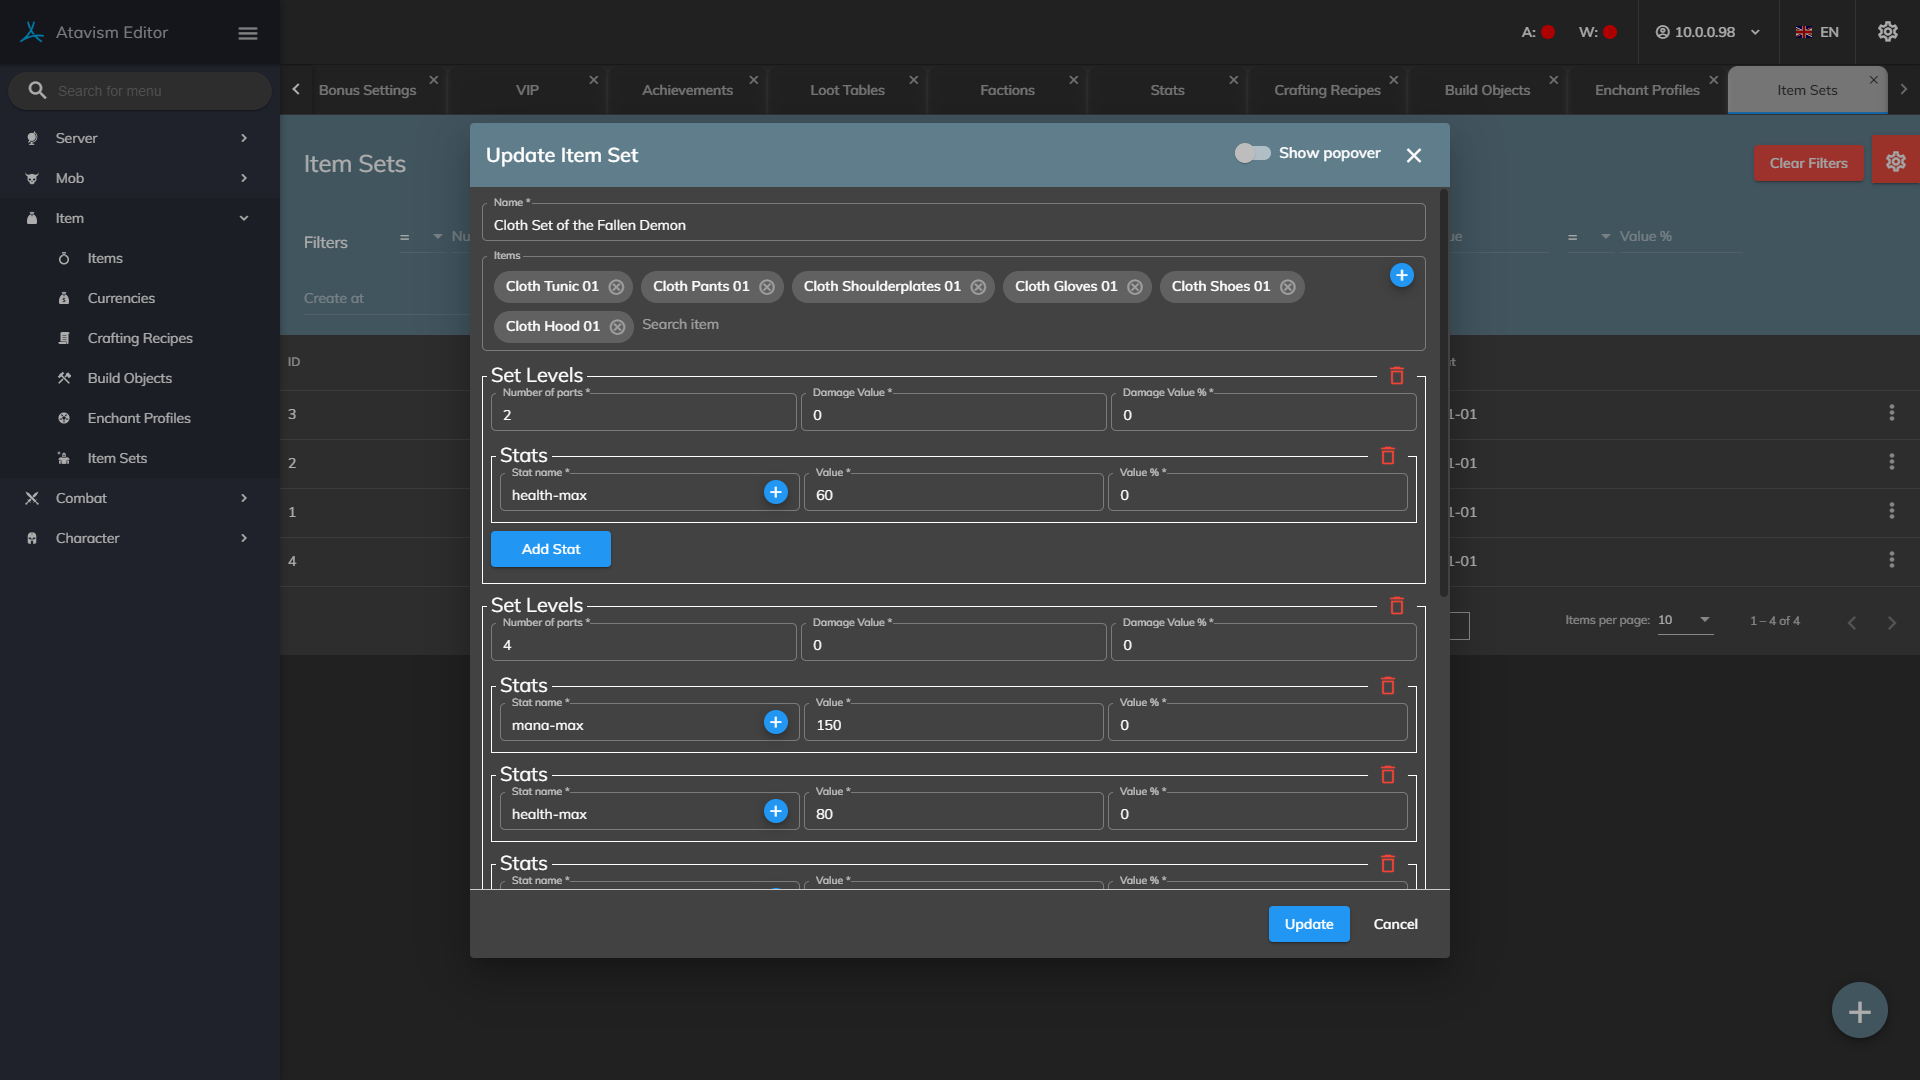Click the blue plus to add an item
The height and width of the screenshot is (1080, 1920).
1401,275
